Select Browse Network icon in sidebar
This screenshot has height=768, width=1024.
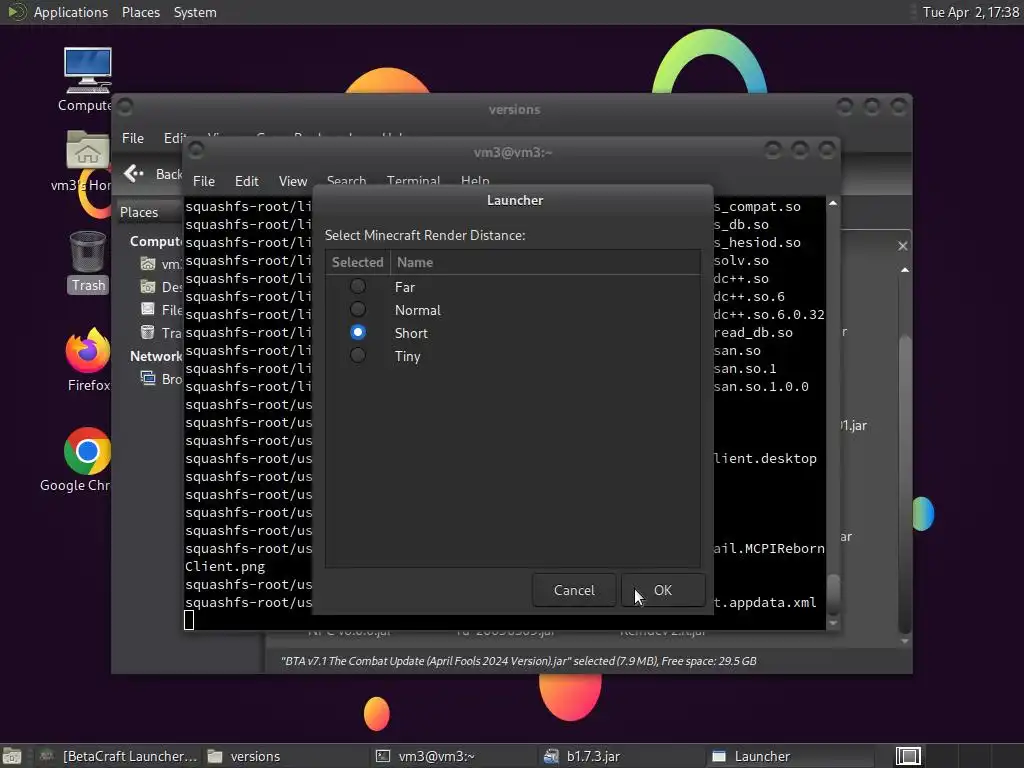tap(148, 378)
